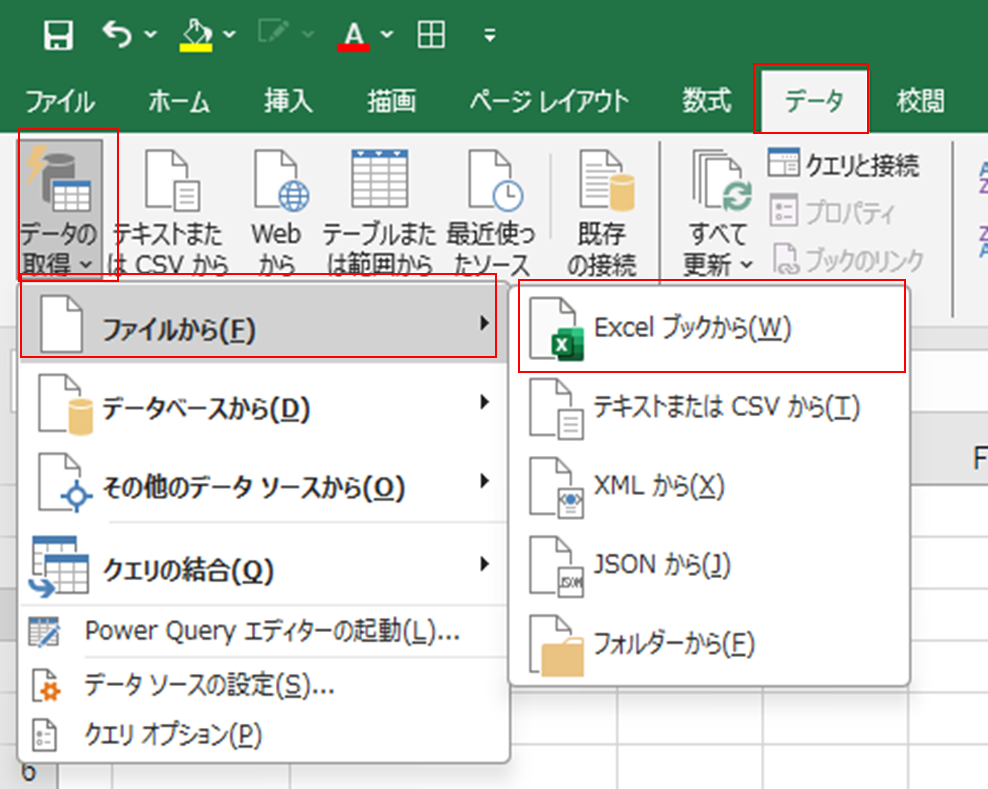Apply the yellow fill color bucket
This screenshot has width=988, height=789.
196,35
